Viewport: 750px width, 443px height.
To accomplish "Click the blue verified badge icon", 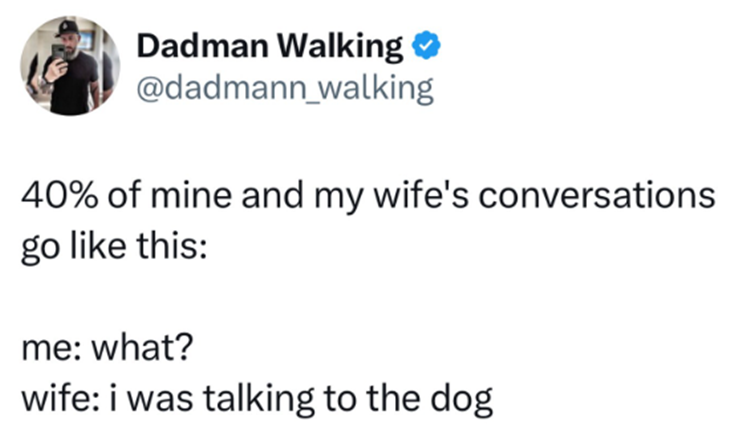I will click(x=422, y=46).
